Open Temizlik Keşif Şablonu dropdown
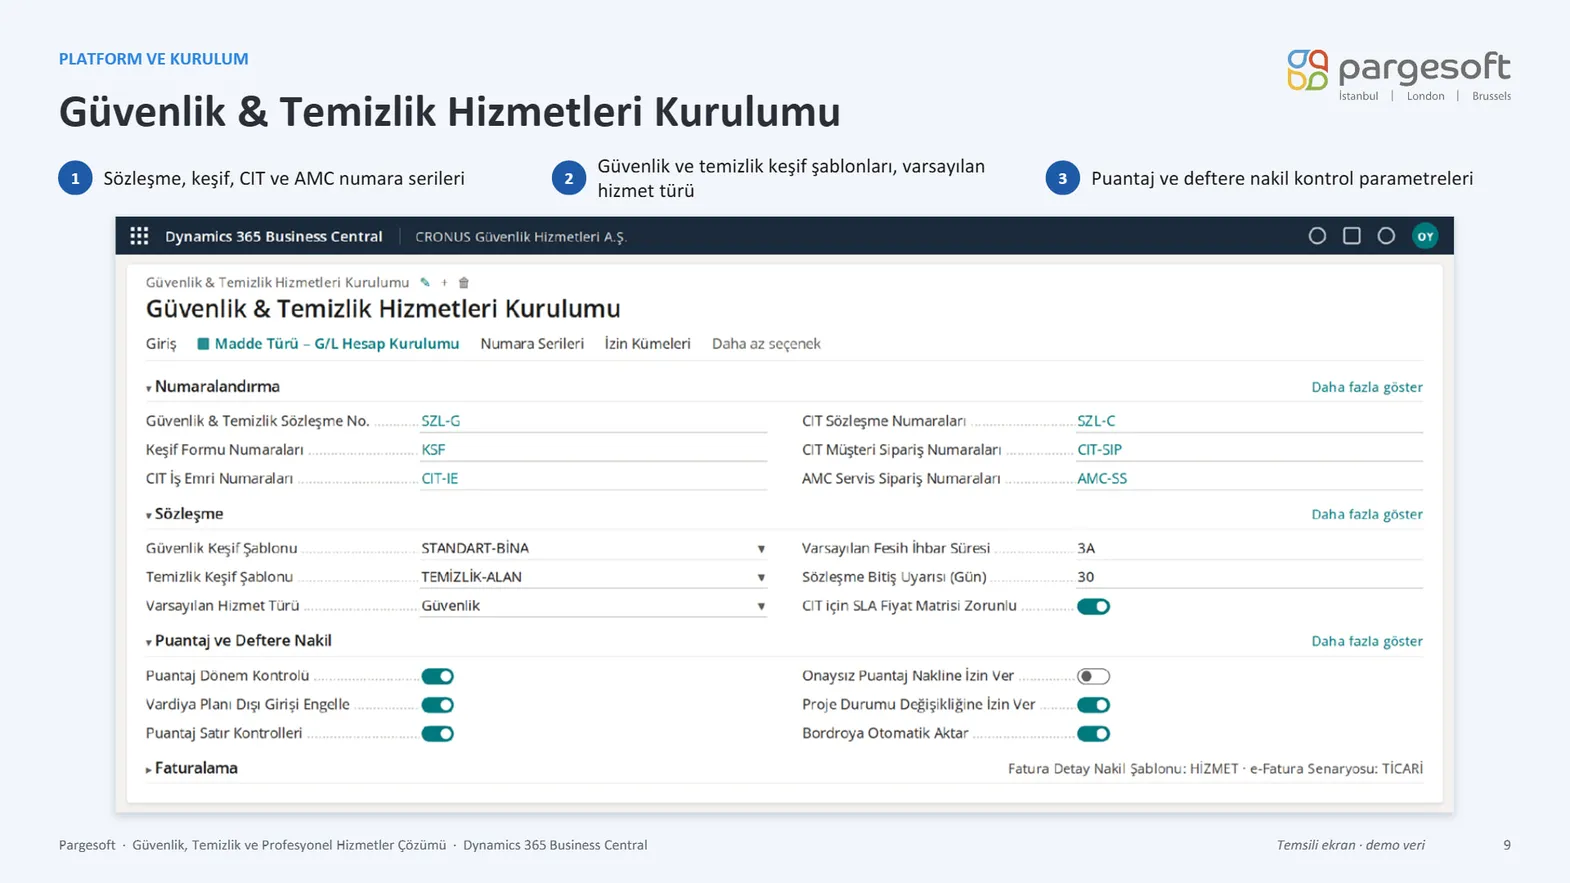 click(x=761, y=577)
